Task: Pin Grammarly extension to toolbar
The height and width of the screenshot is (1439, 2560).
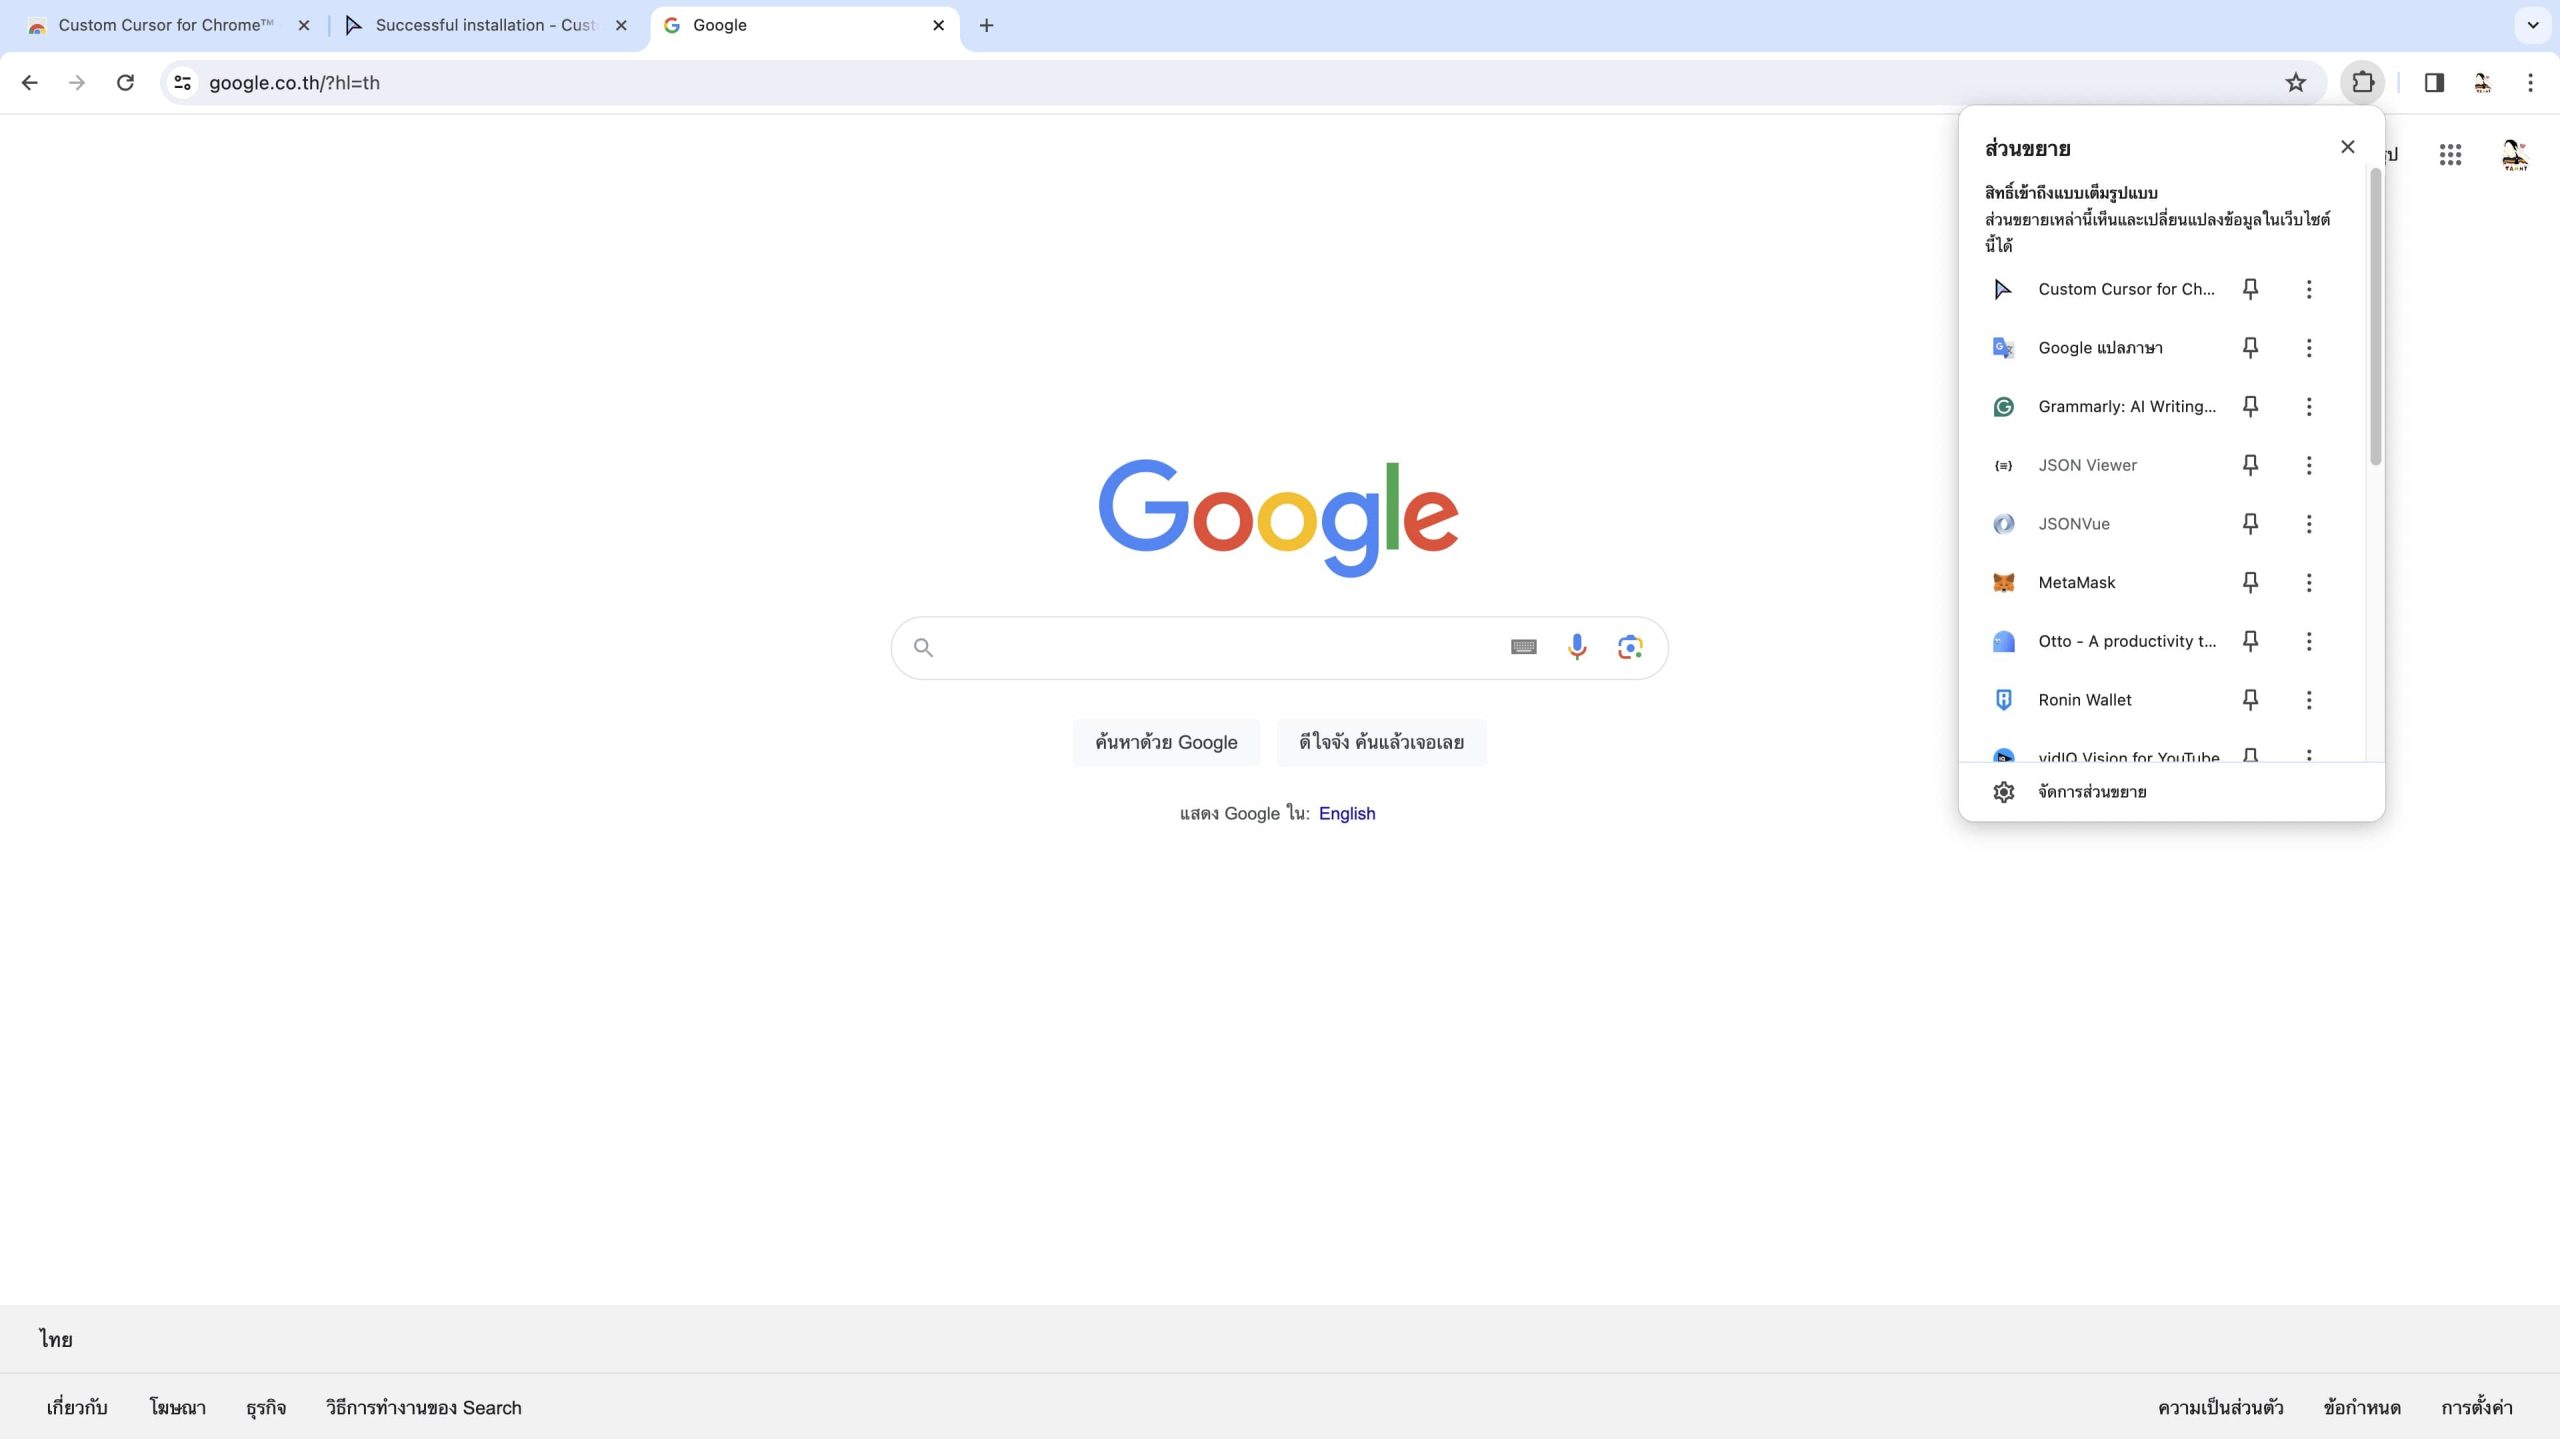Action: pyautogui.click(x=2250, y=406)
